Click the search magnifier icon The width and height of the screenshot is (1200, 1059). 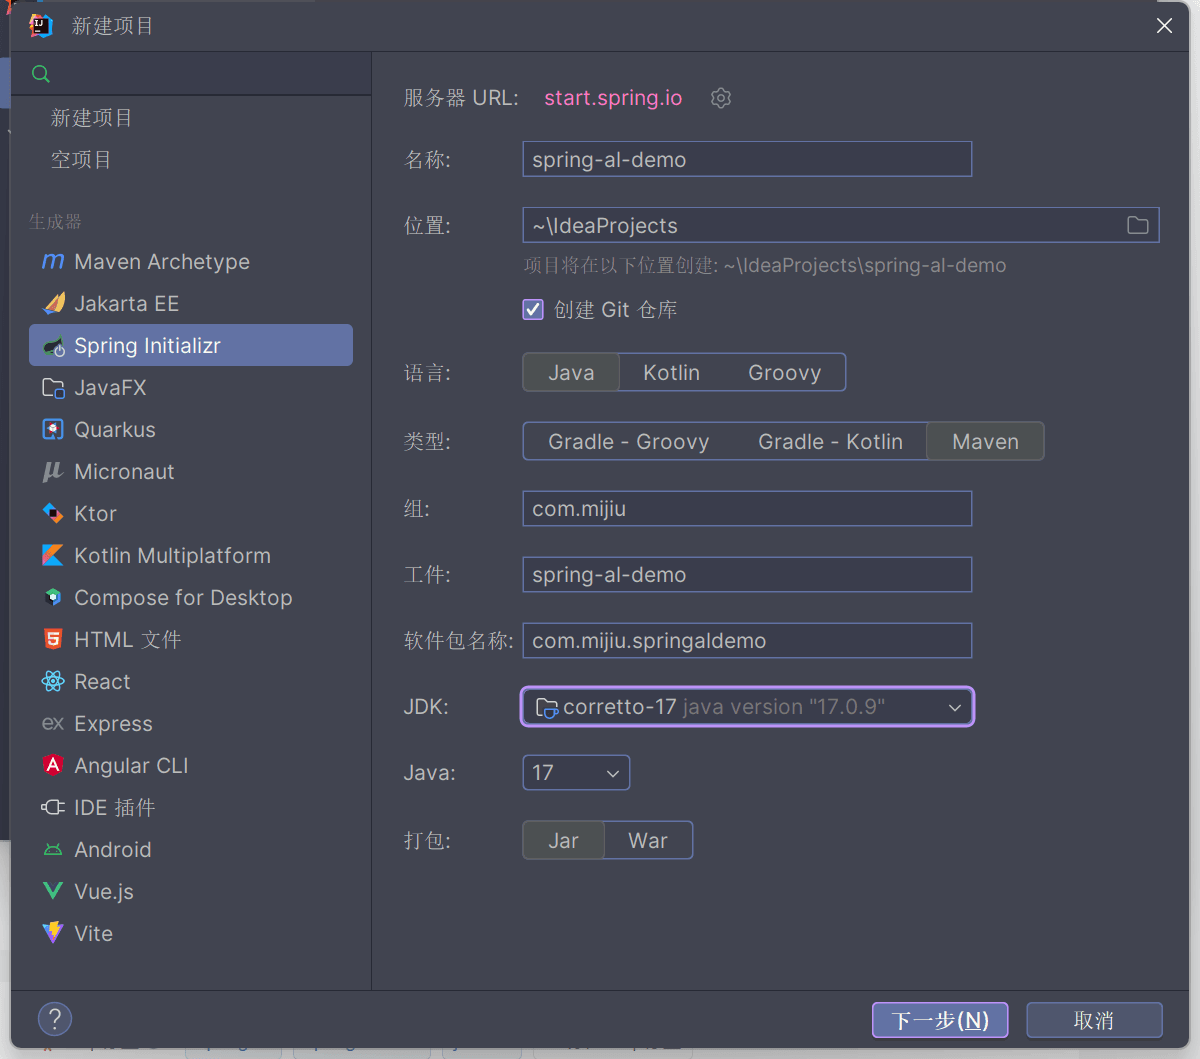[x=41, y=74]
